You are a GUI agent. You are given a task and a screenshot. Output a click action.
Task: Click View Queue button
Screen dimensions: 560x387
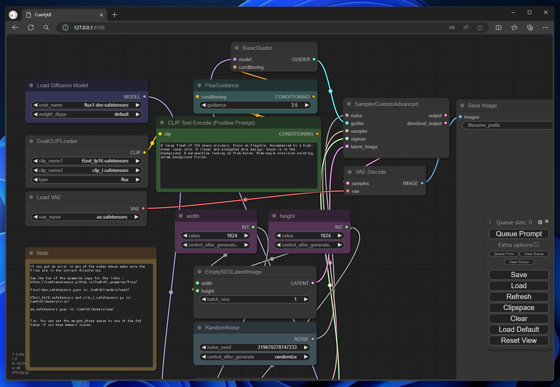tap(534, 253)
